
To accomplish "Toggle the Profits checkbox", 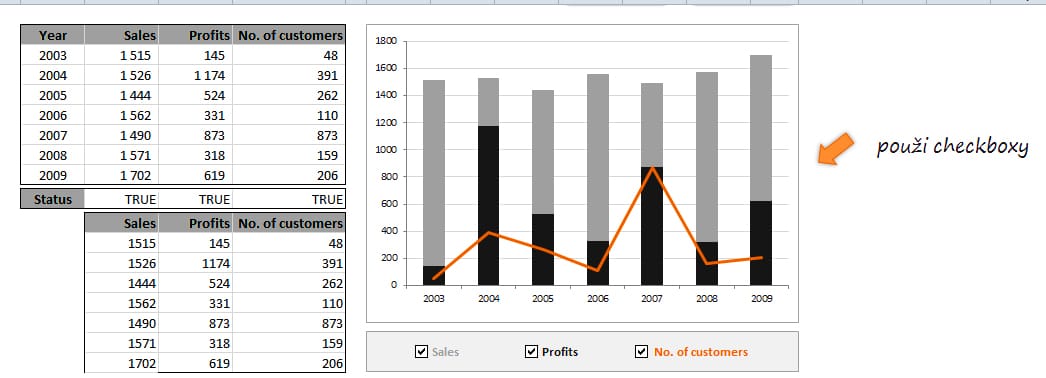I will click(x=531, y=351).
